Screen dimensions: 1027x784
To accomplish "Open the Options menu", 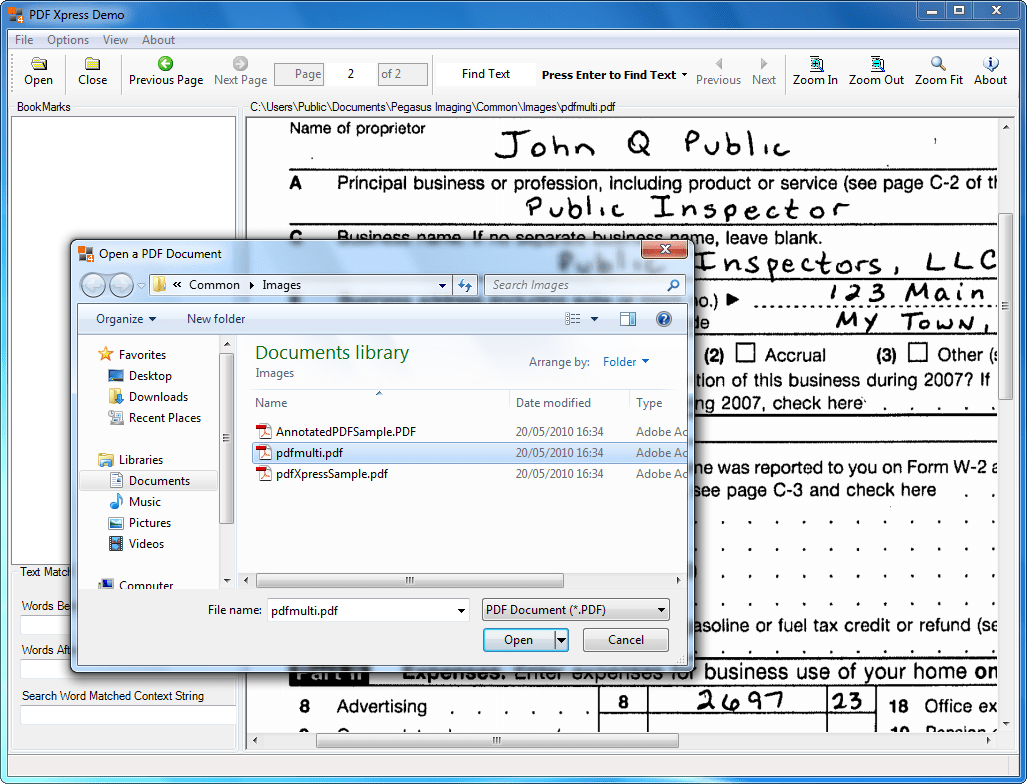I will 67,39.
